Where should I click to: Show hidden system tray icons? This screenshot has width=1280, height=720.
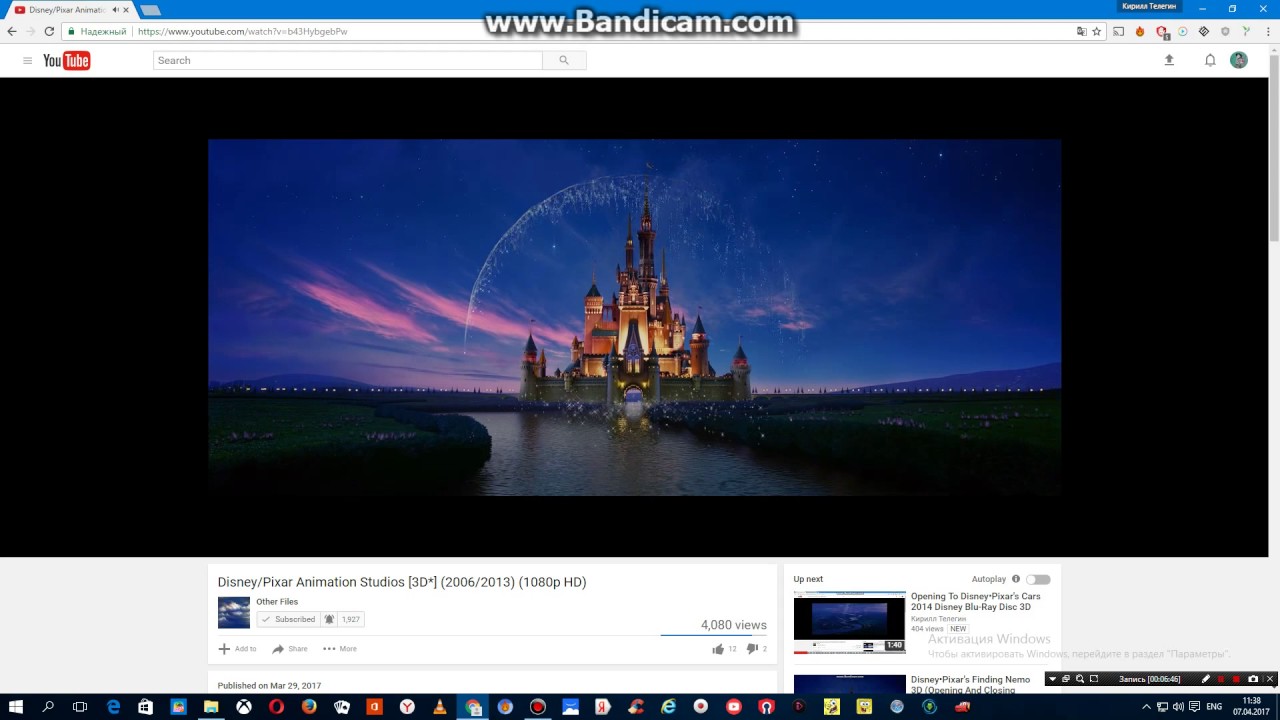[x=1146, y=707]
